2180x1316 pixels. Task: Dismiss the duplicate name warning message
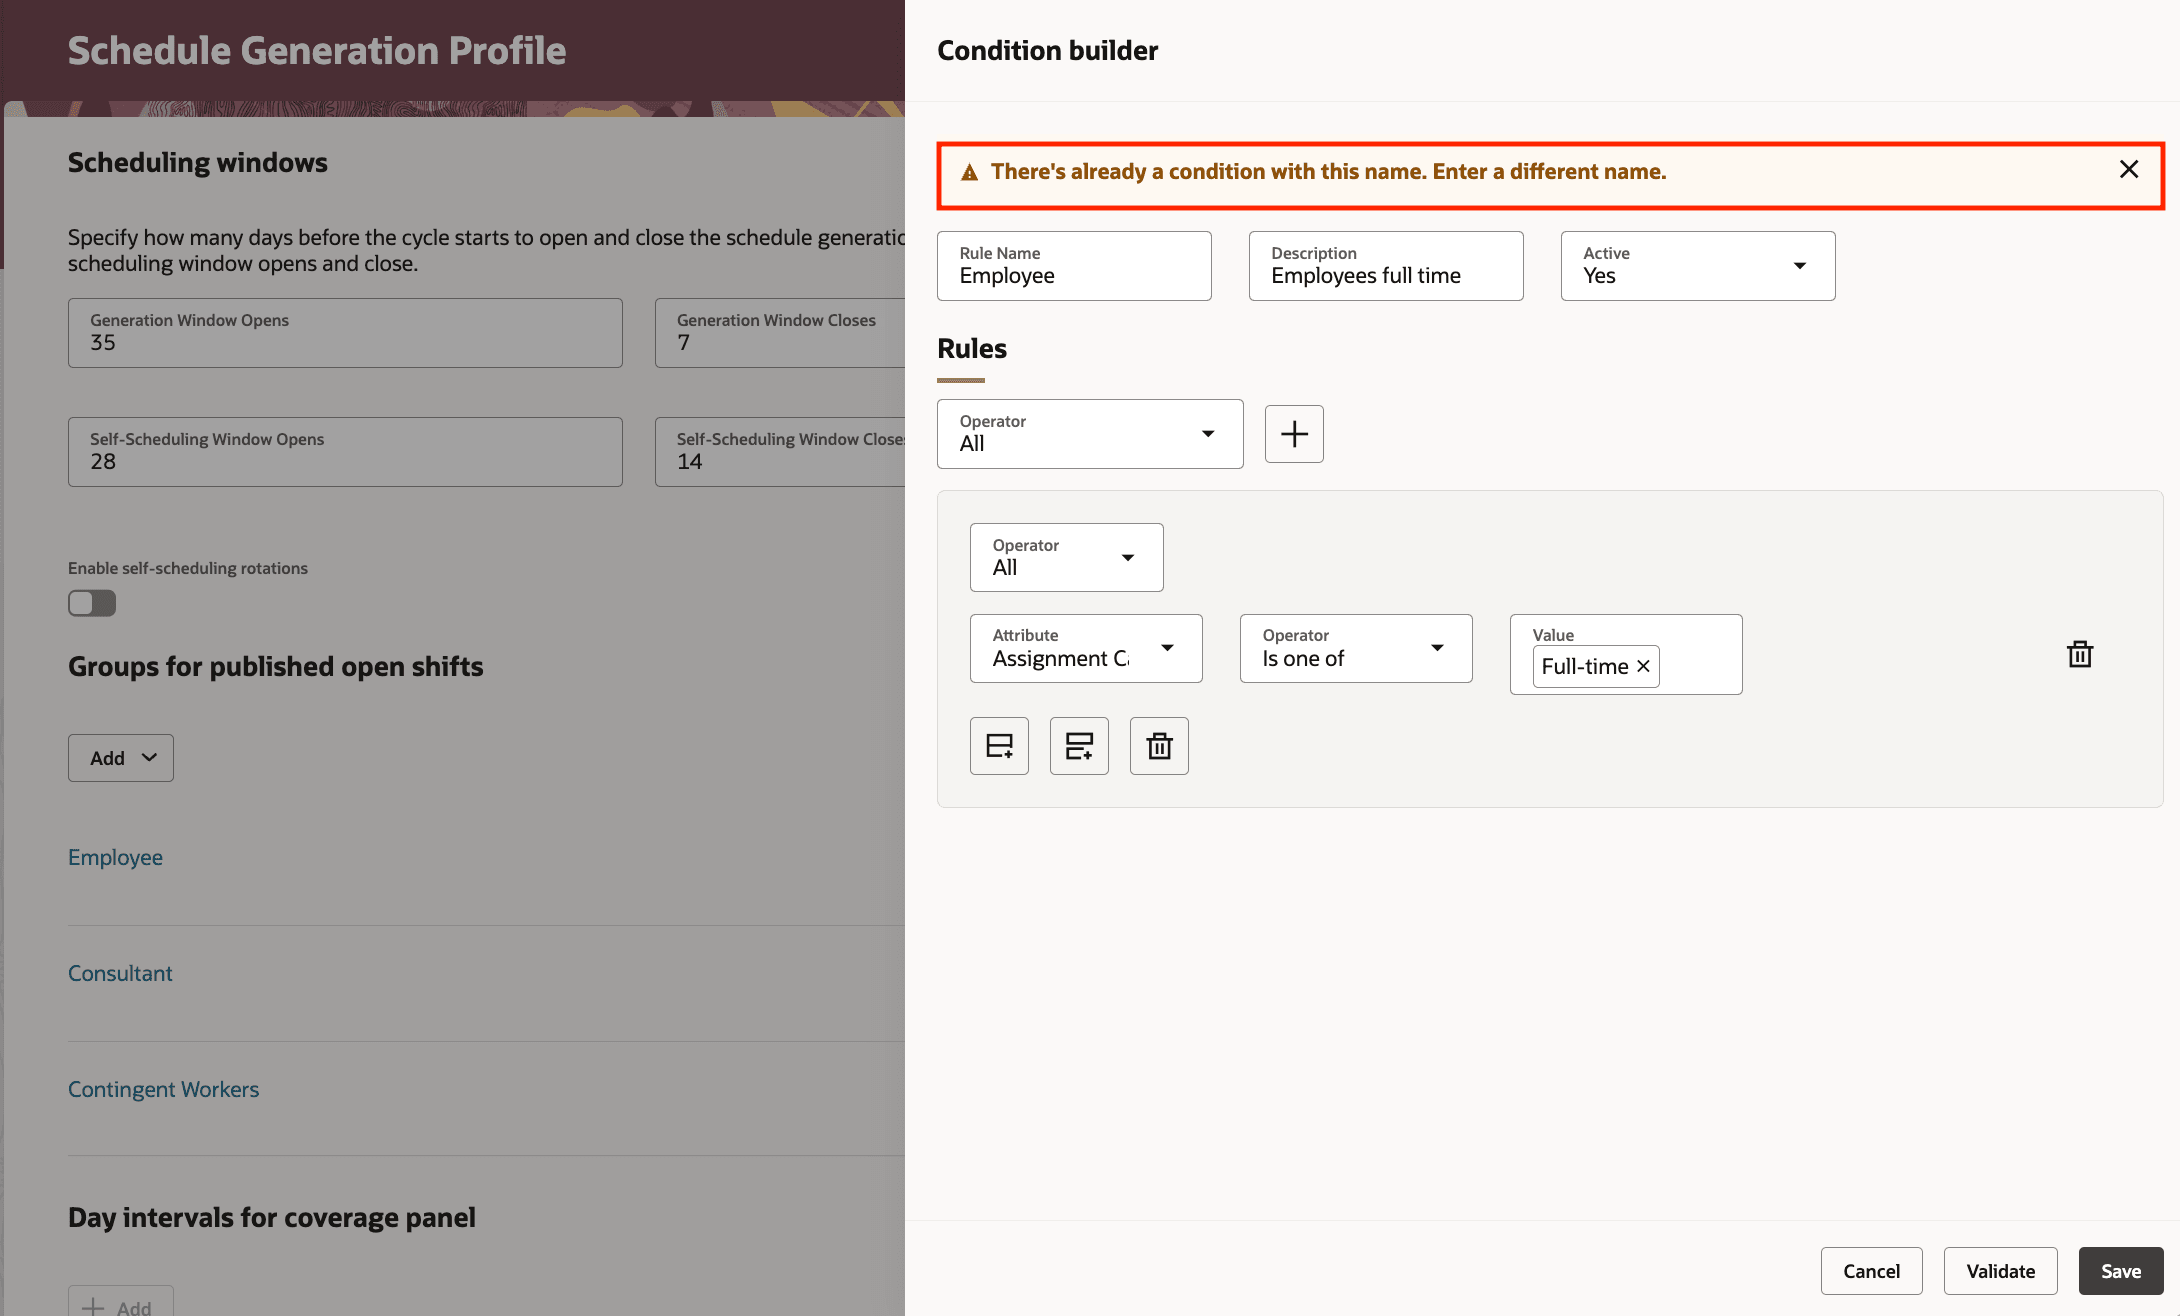pos(2127,169)
